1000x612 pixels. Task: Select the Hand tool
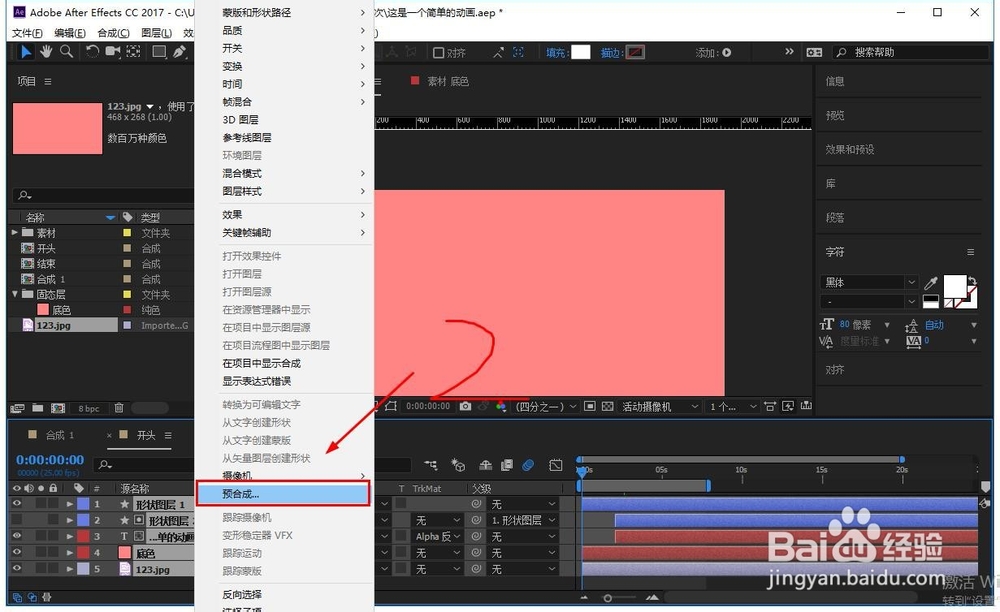[46, 52]
